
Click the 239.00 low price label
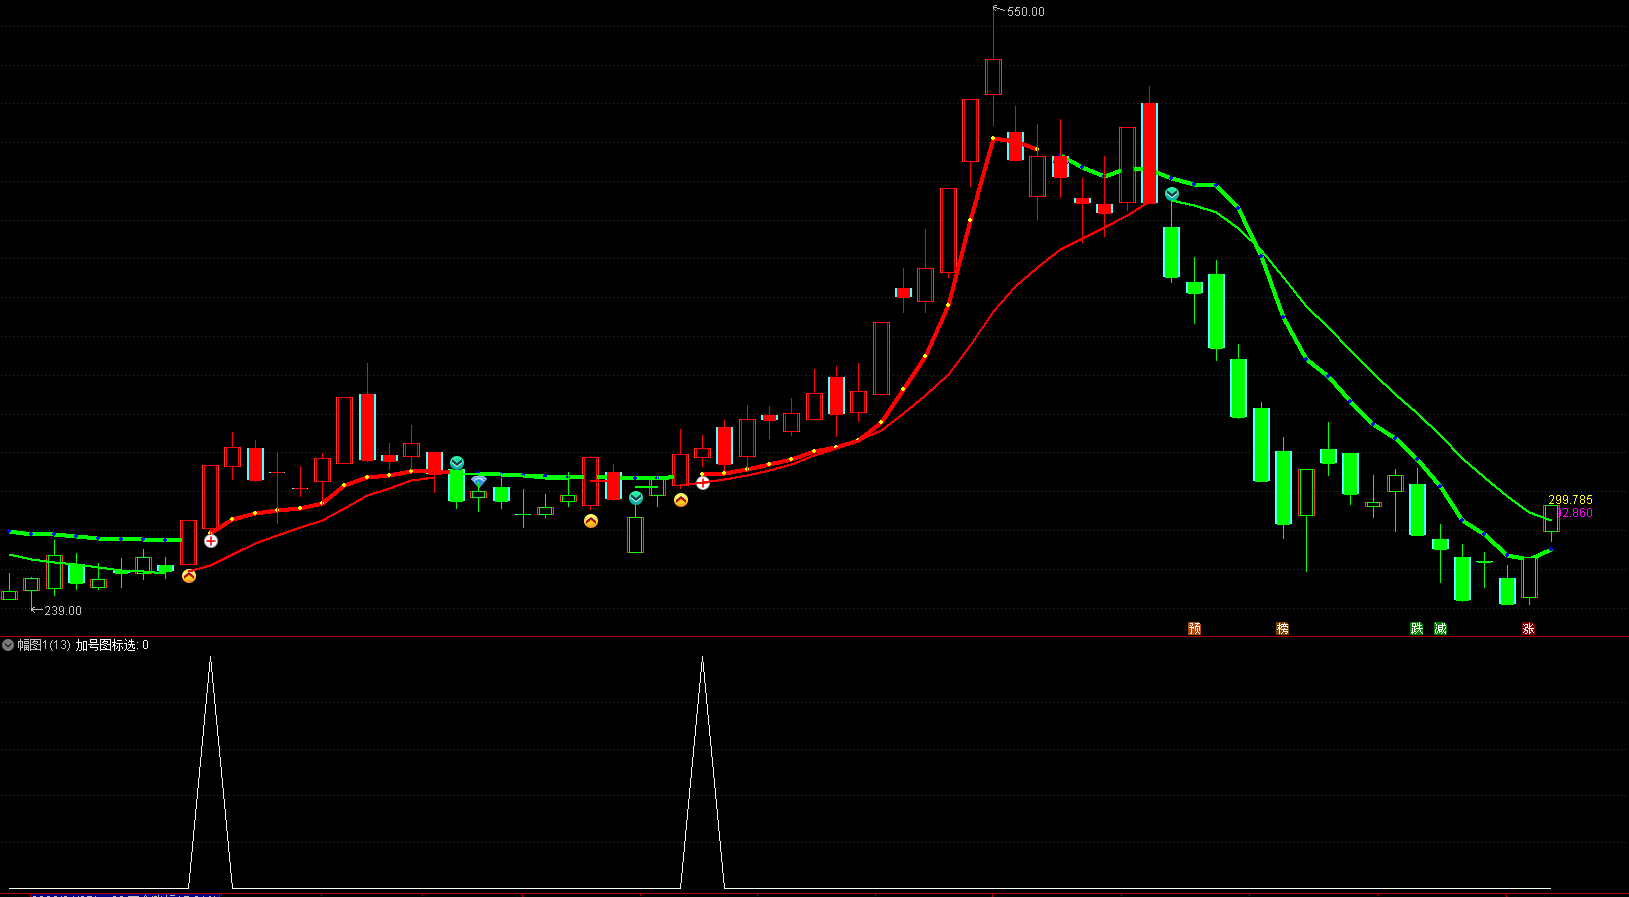[x=63, y=610]
